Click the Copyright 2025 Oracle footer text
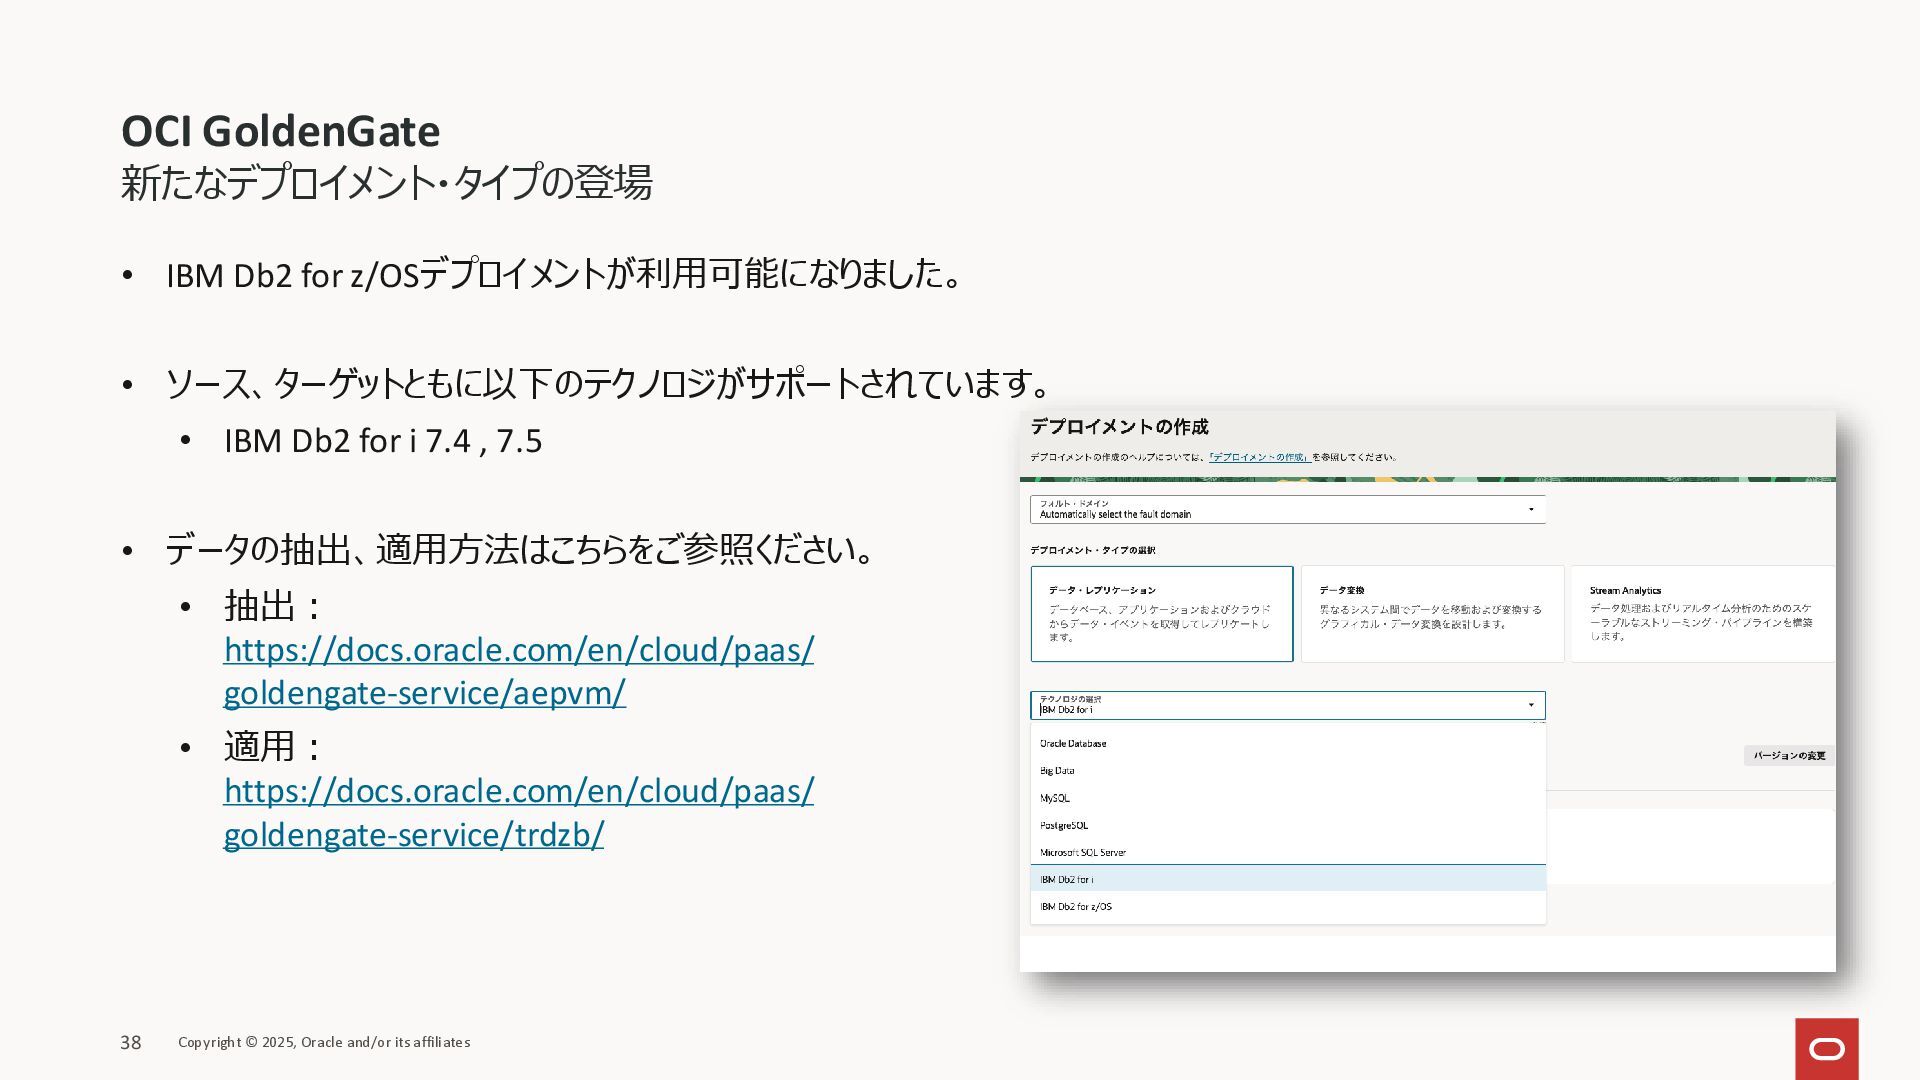The width and height of the screenshot is (1920, 1080). 324,1042
